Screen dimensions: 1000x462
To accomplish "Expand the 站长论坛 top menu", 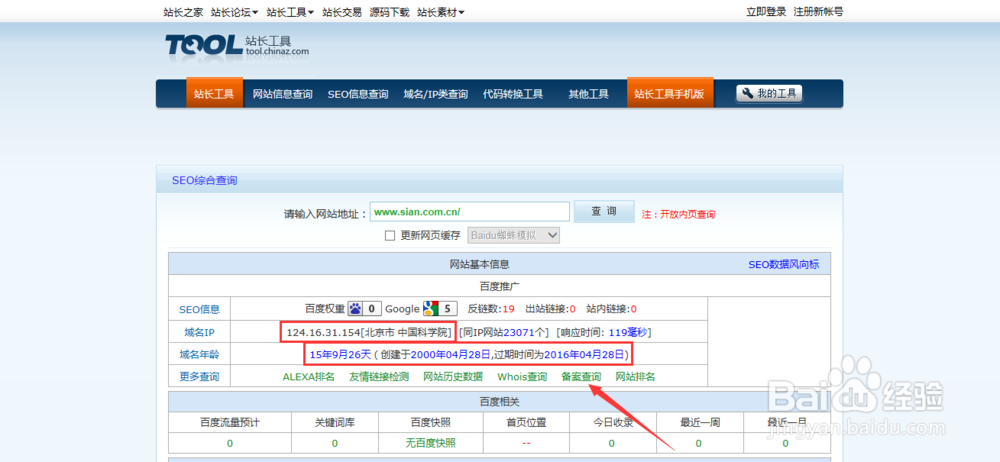I will 235,11.
